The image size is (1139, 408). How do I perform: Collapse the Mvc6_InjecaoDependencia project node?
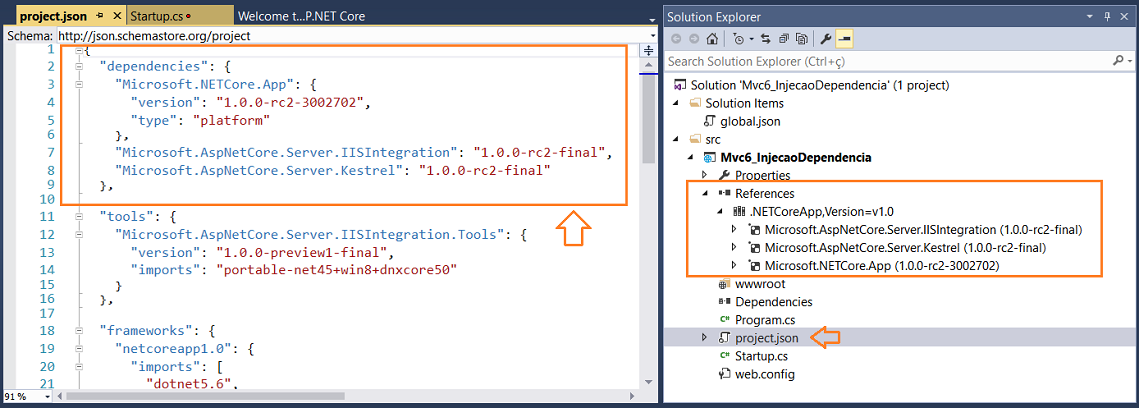point(689,157)
